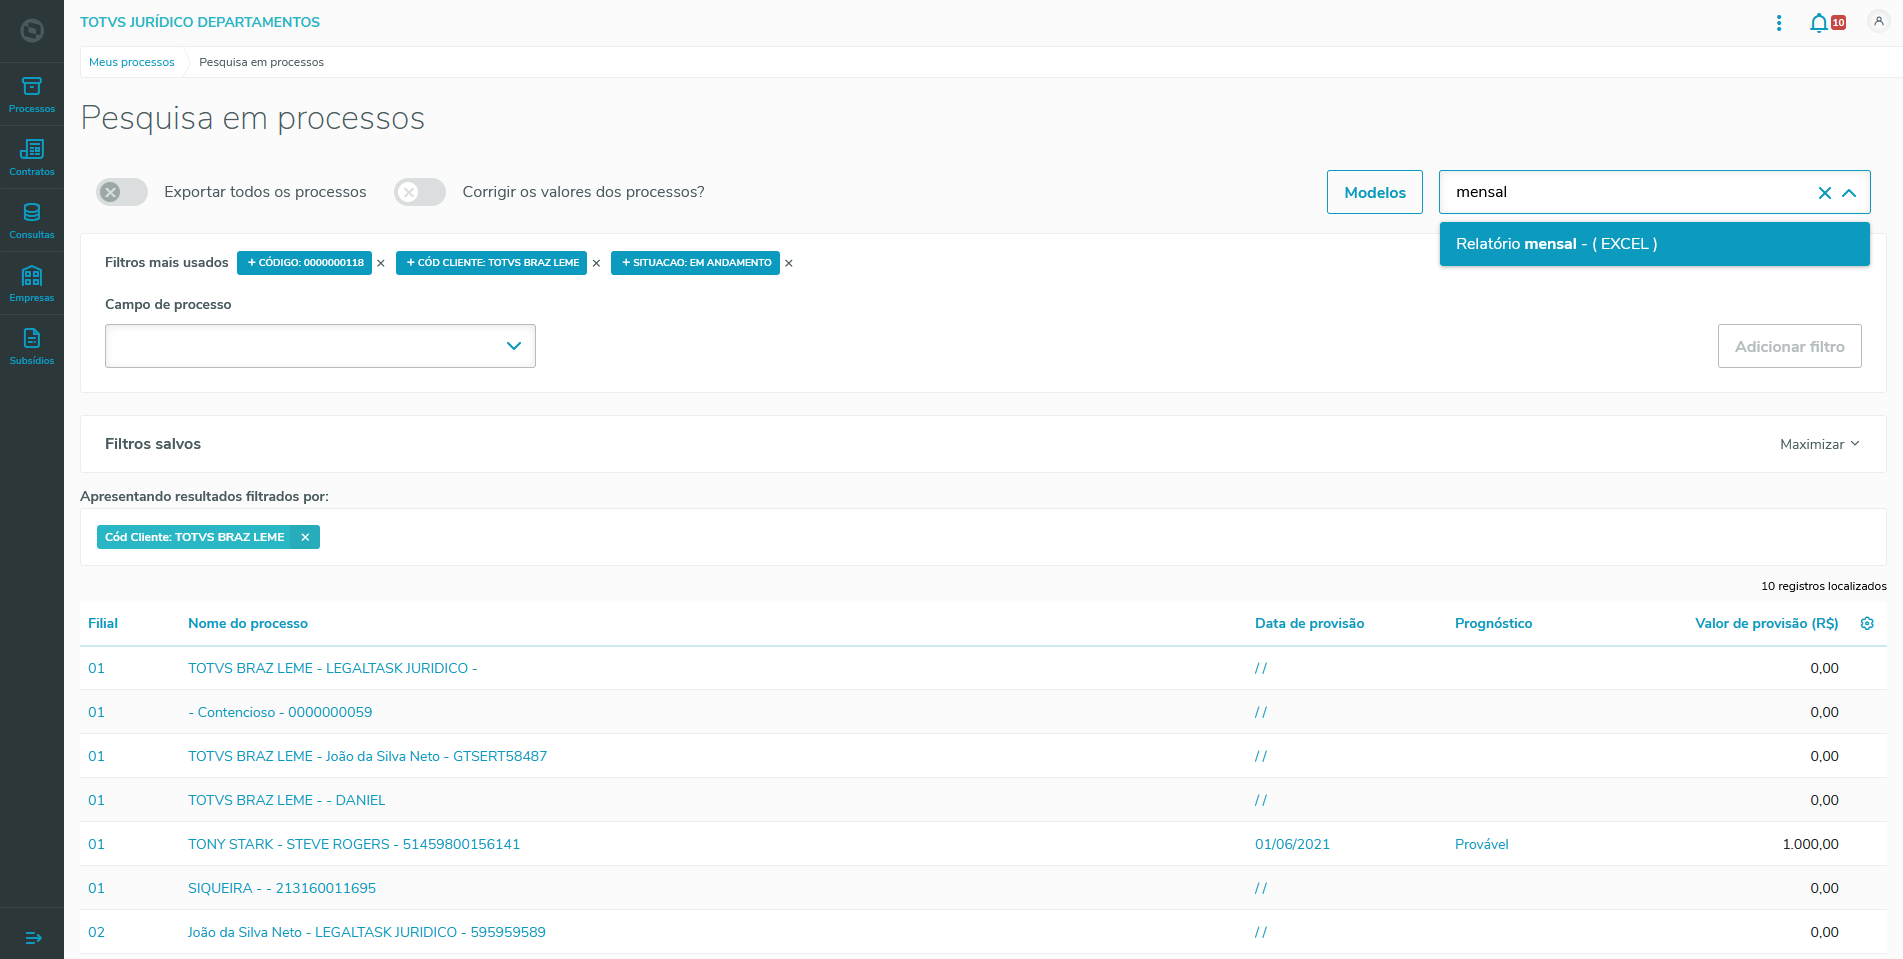Expand the sidebar menu with the arrow icon
This screenshot has height=959, width=1903.
(x=33, y=937)
